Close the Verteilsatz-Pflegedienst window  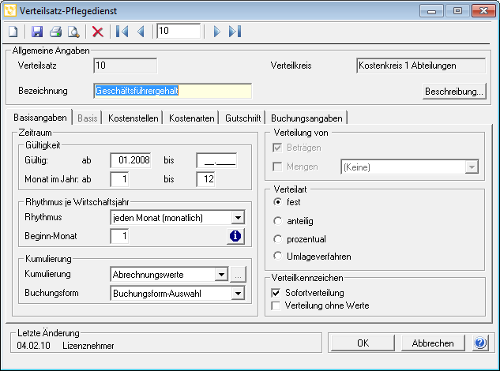tap(483, 11)
